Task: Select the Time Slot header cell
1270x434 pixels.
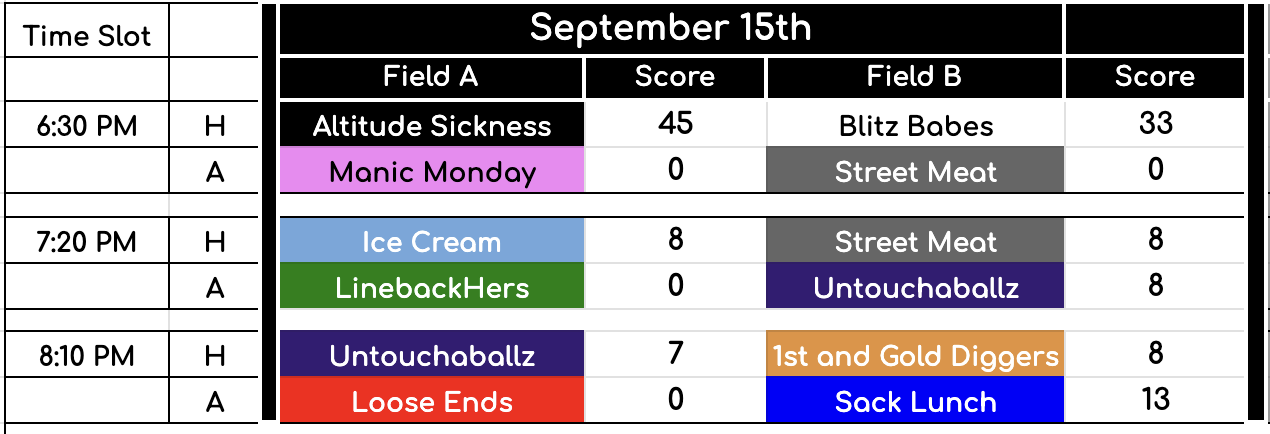Action: 87,36
